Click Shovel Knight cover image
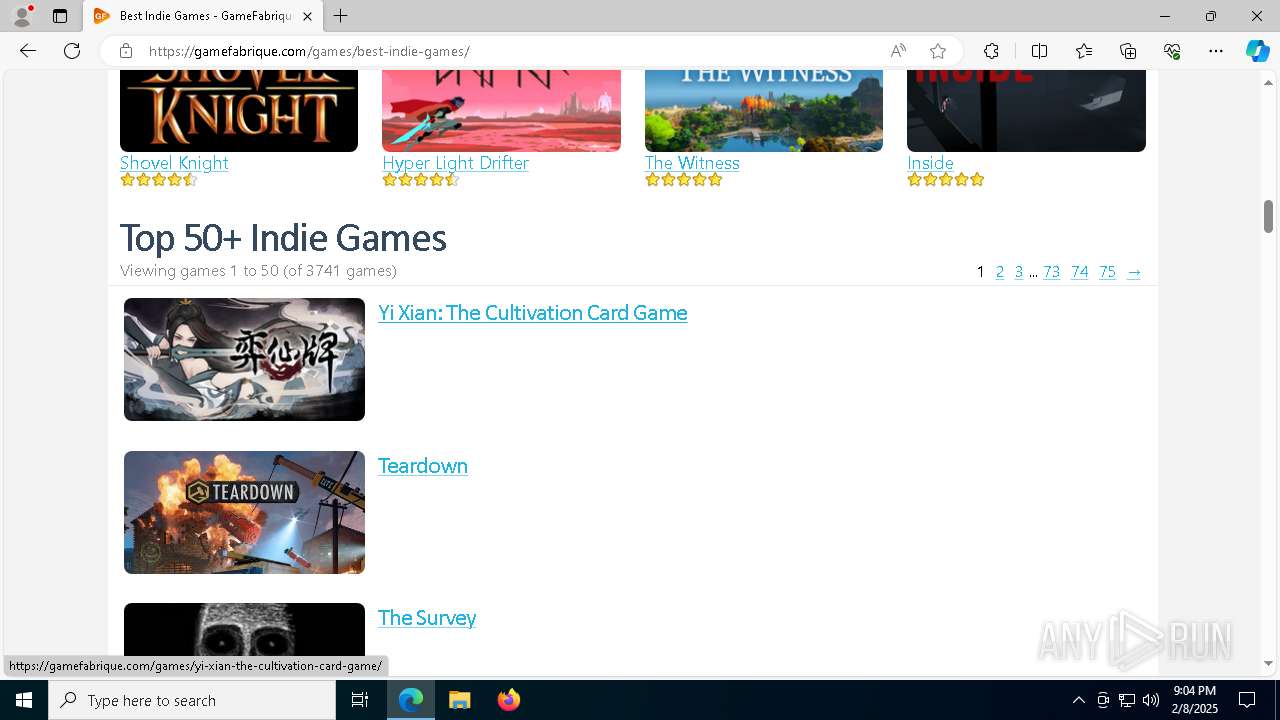Viewport: 1280px width, 720px height. [x=239, y=111]
